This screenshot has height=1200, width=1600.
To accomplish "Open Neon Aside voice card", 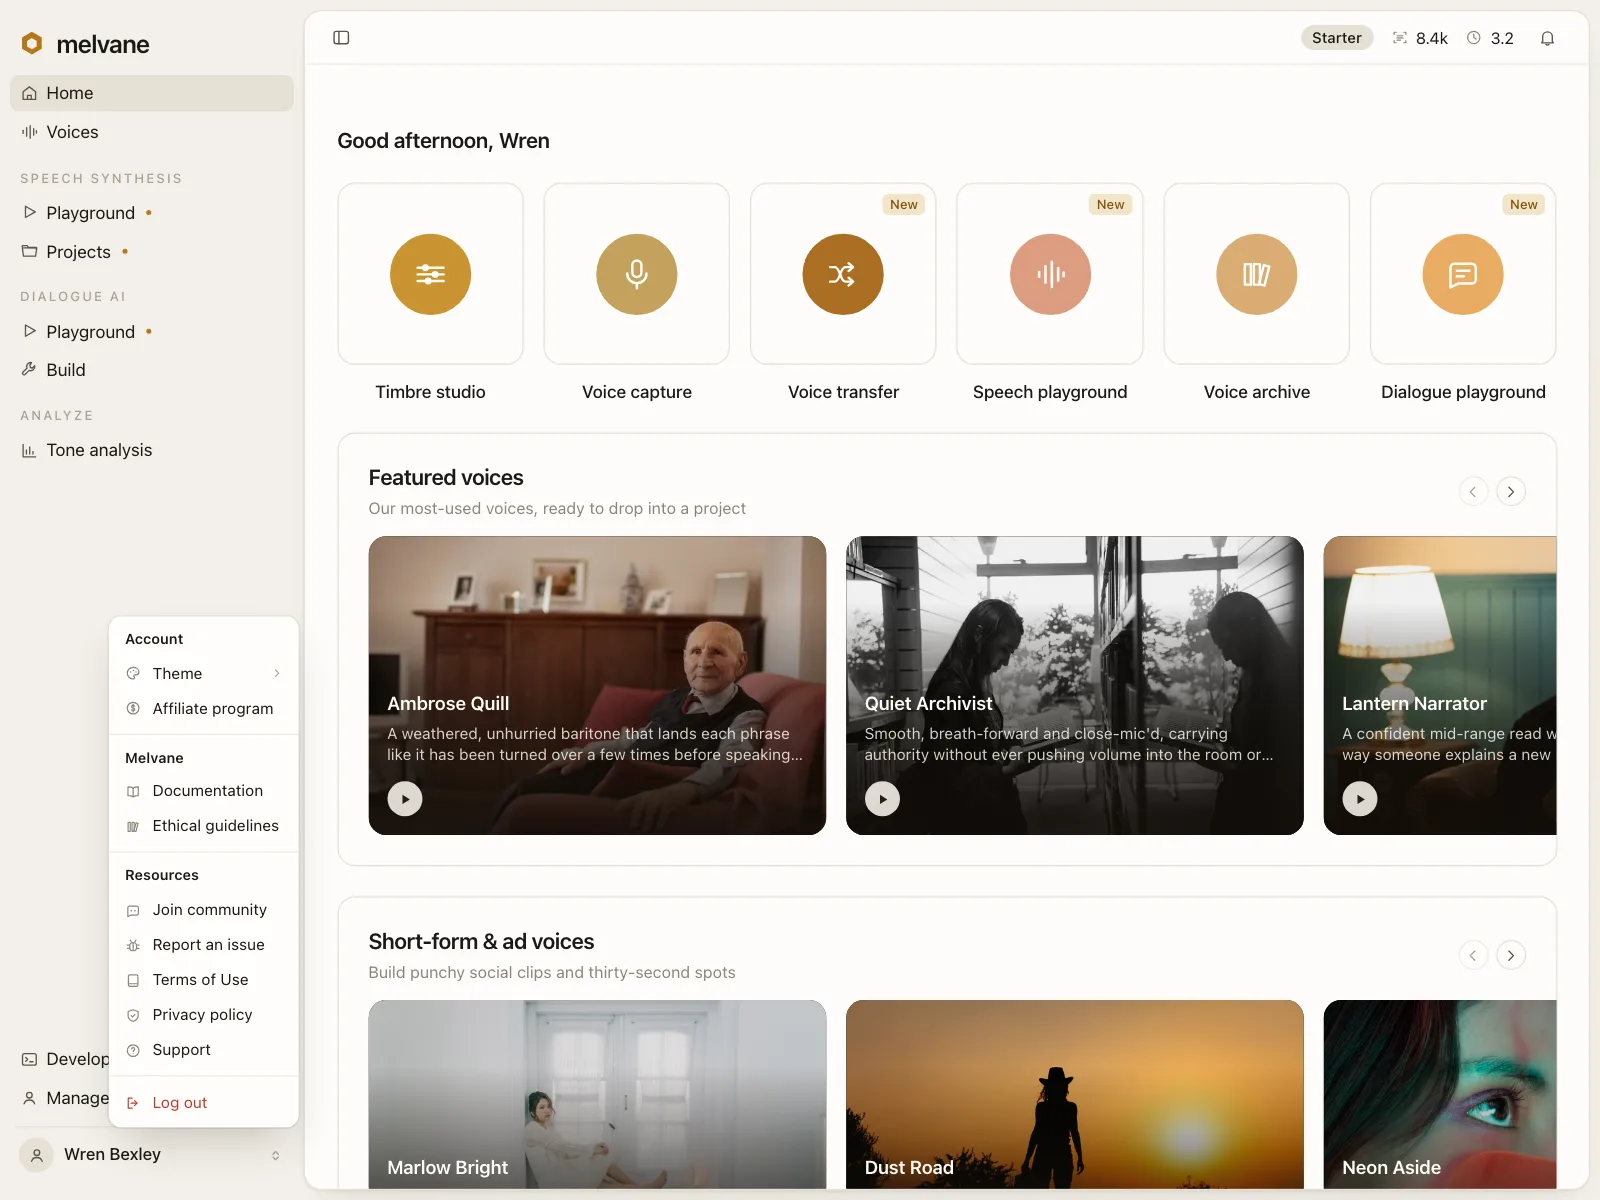I will 1440,1094.
